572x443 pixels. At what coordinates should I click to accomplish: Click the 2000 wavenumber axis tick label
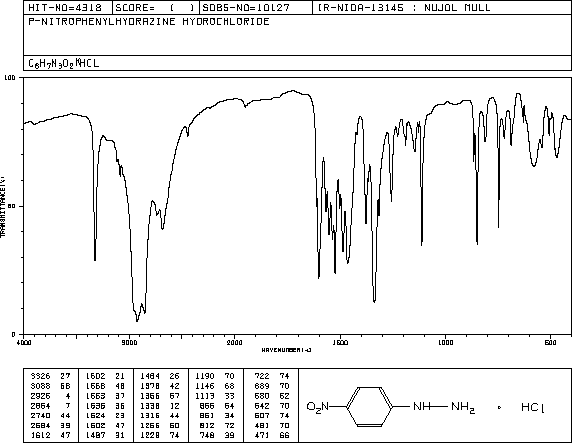tap(235, 342)
